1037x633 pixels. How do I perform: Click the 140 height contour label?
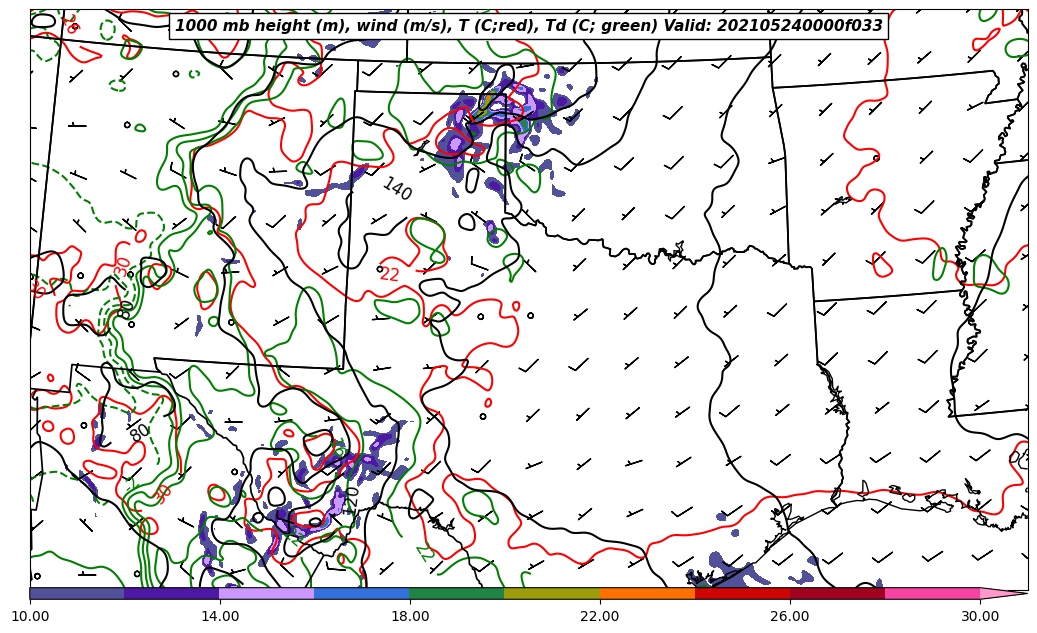397,189
